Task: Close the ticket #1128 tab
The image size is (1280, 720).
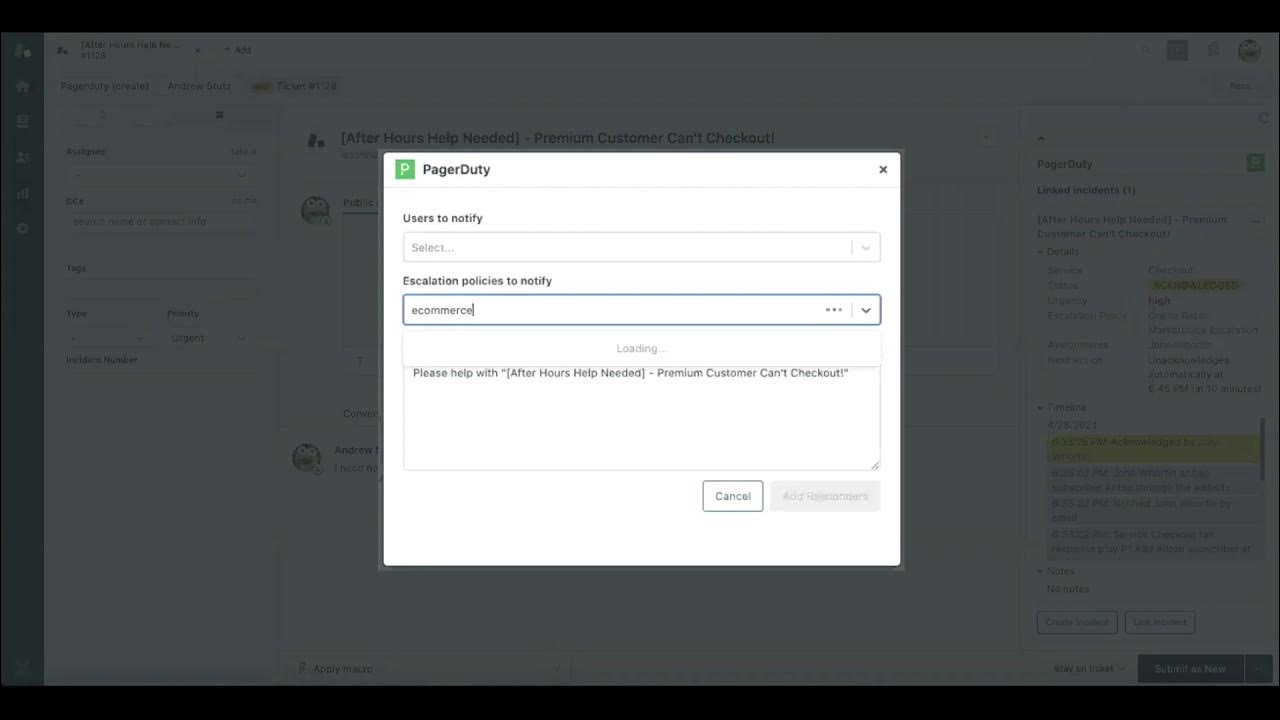Action: click(197, 50)
